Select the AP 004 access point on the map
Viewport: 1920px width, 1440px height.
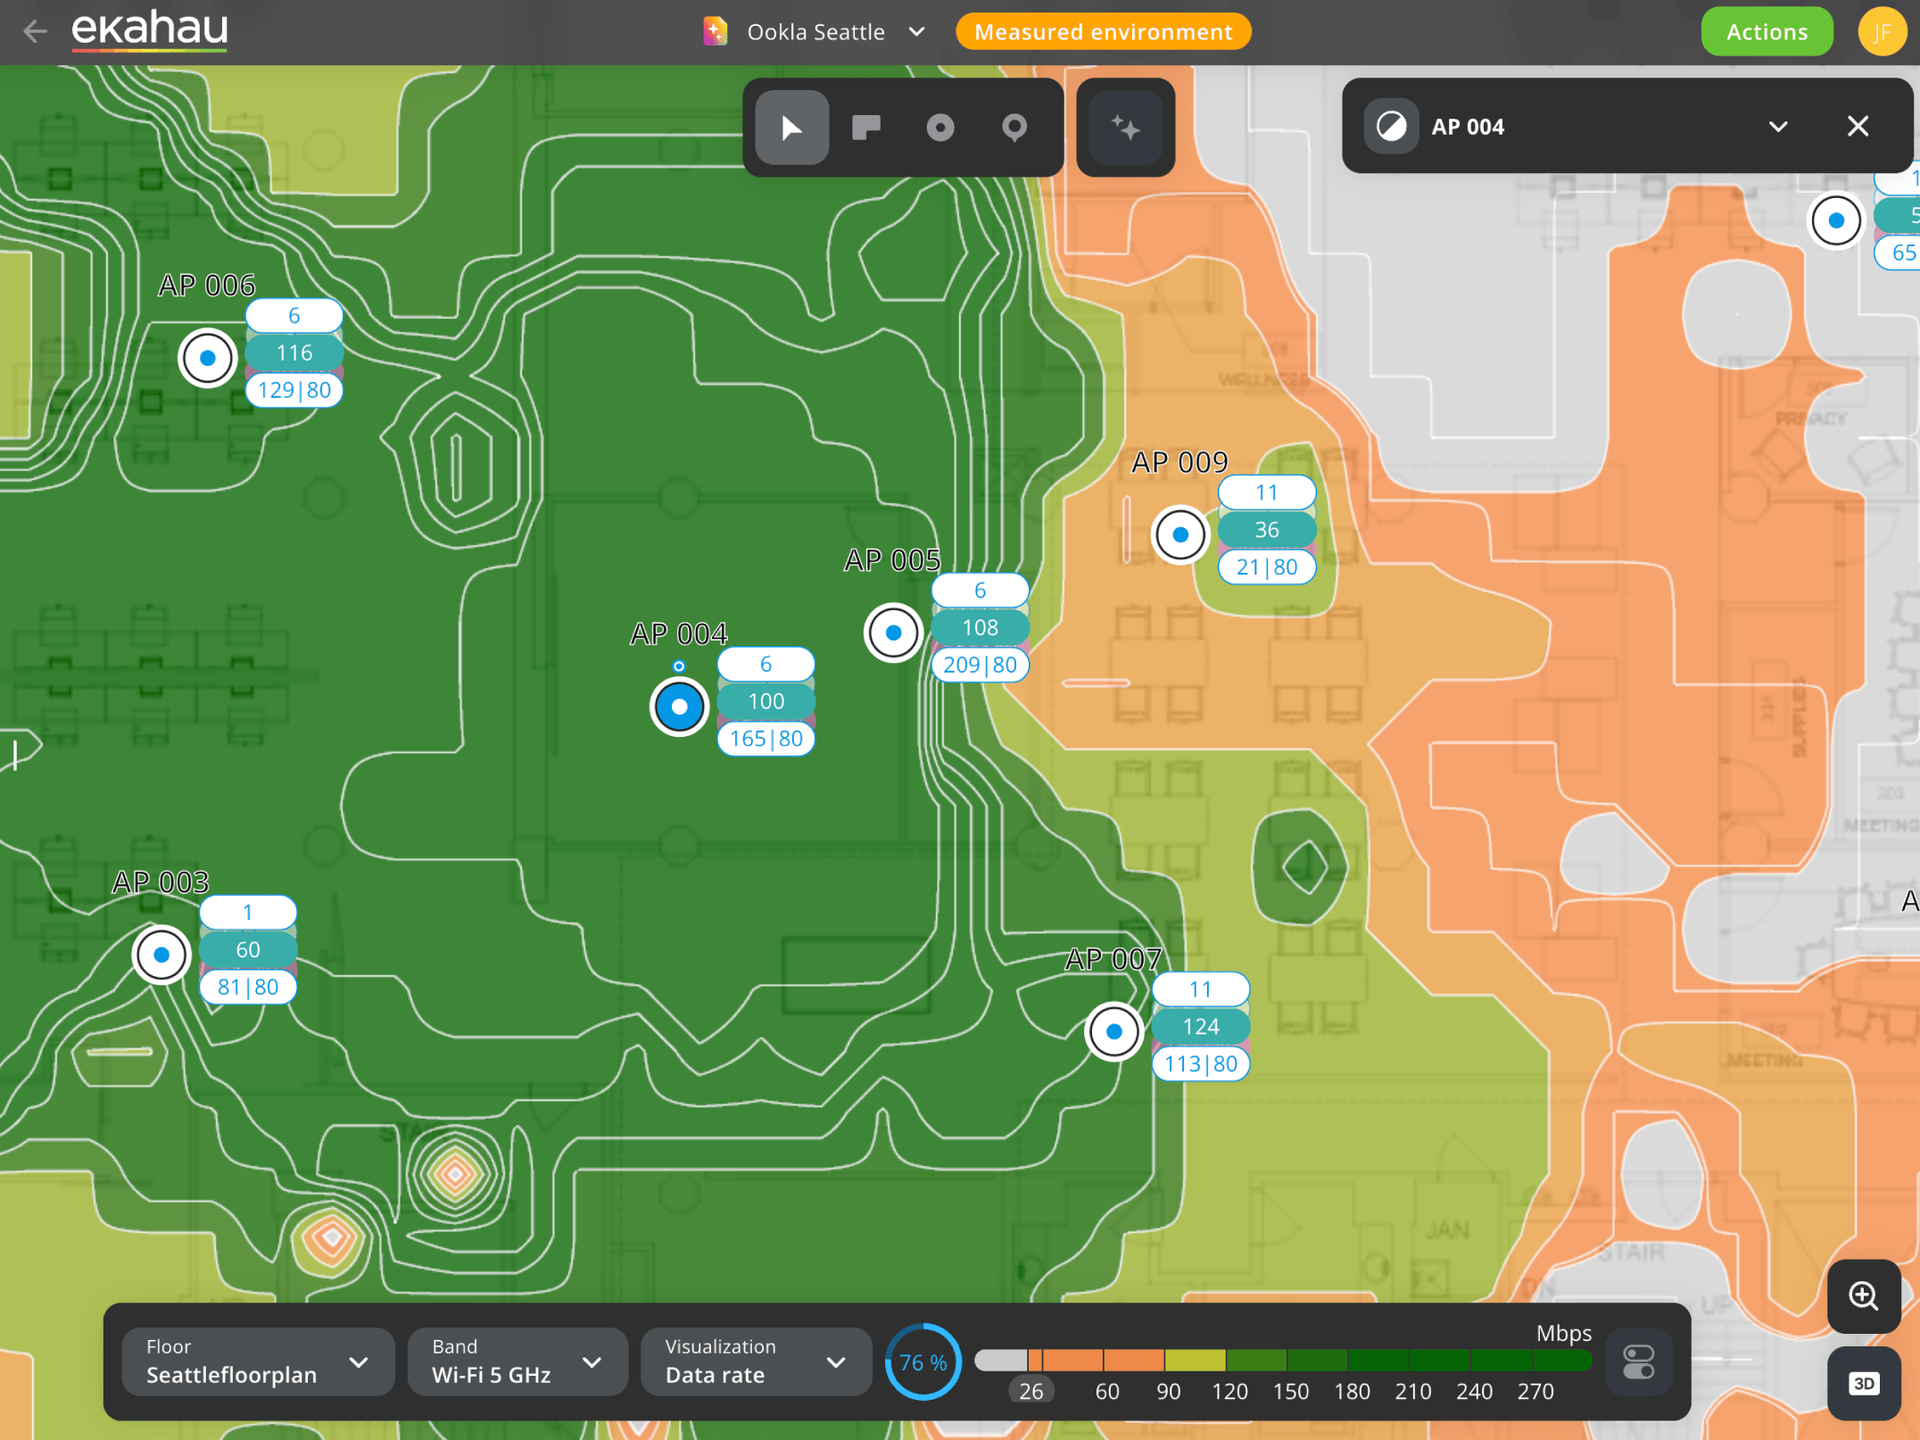(679, 707)
